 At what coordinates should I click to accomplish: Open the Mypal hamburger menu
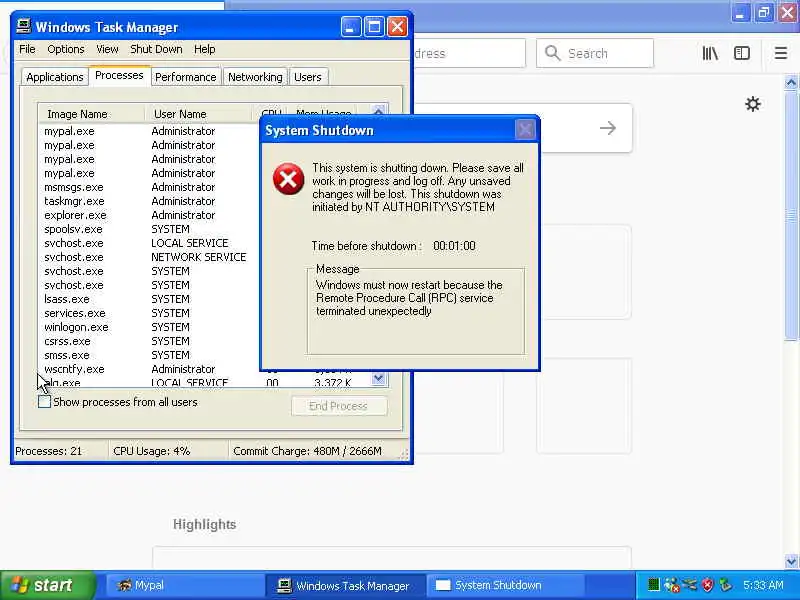(x=781, y=53)
